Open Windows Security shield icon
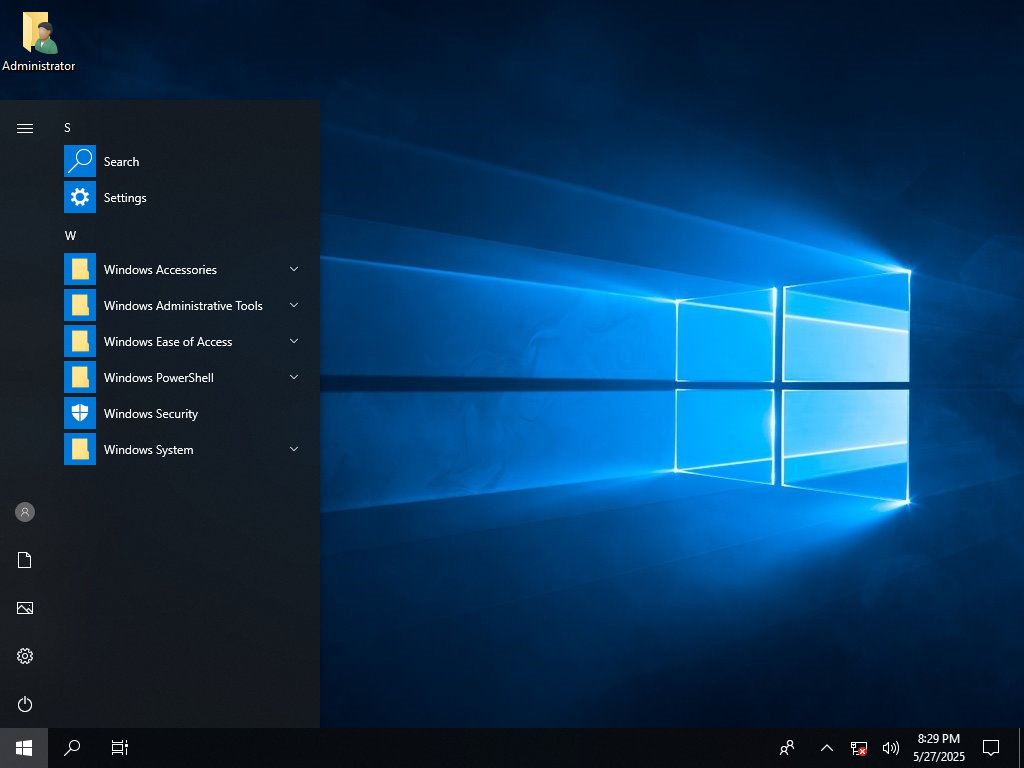Viewport: 1024px width, 768px height. coord(80,413)
